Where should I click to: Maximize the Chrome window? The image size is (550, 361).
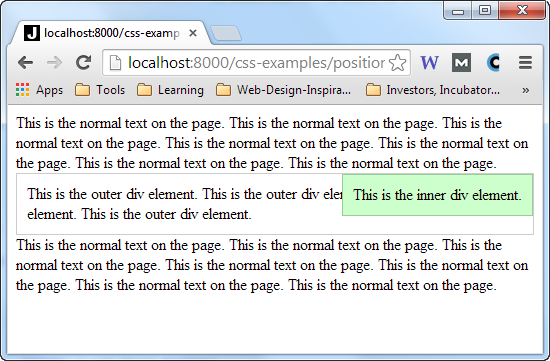485,10
